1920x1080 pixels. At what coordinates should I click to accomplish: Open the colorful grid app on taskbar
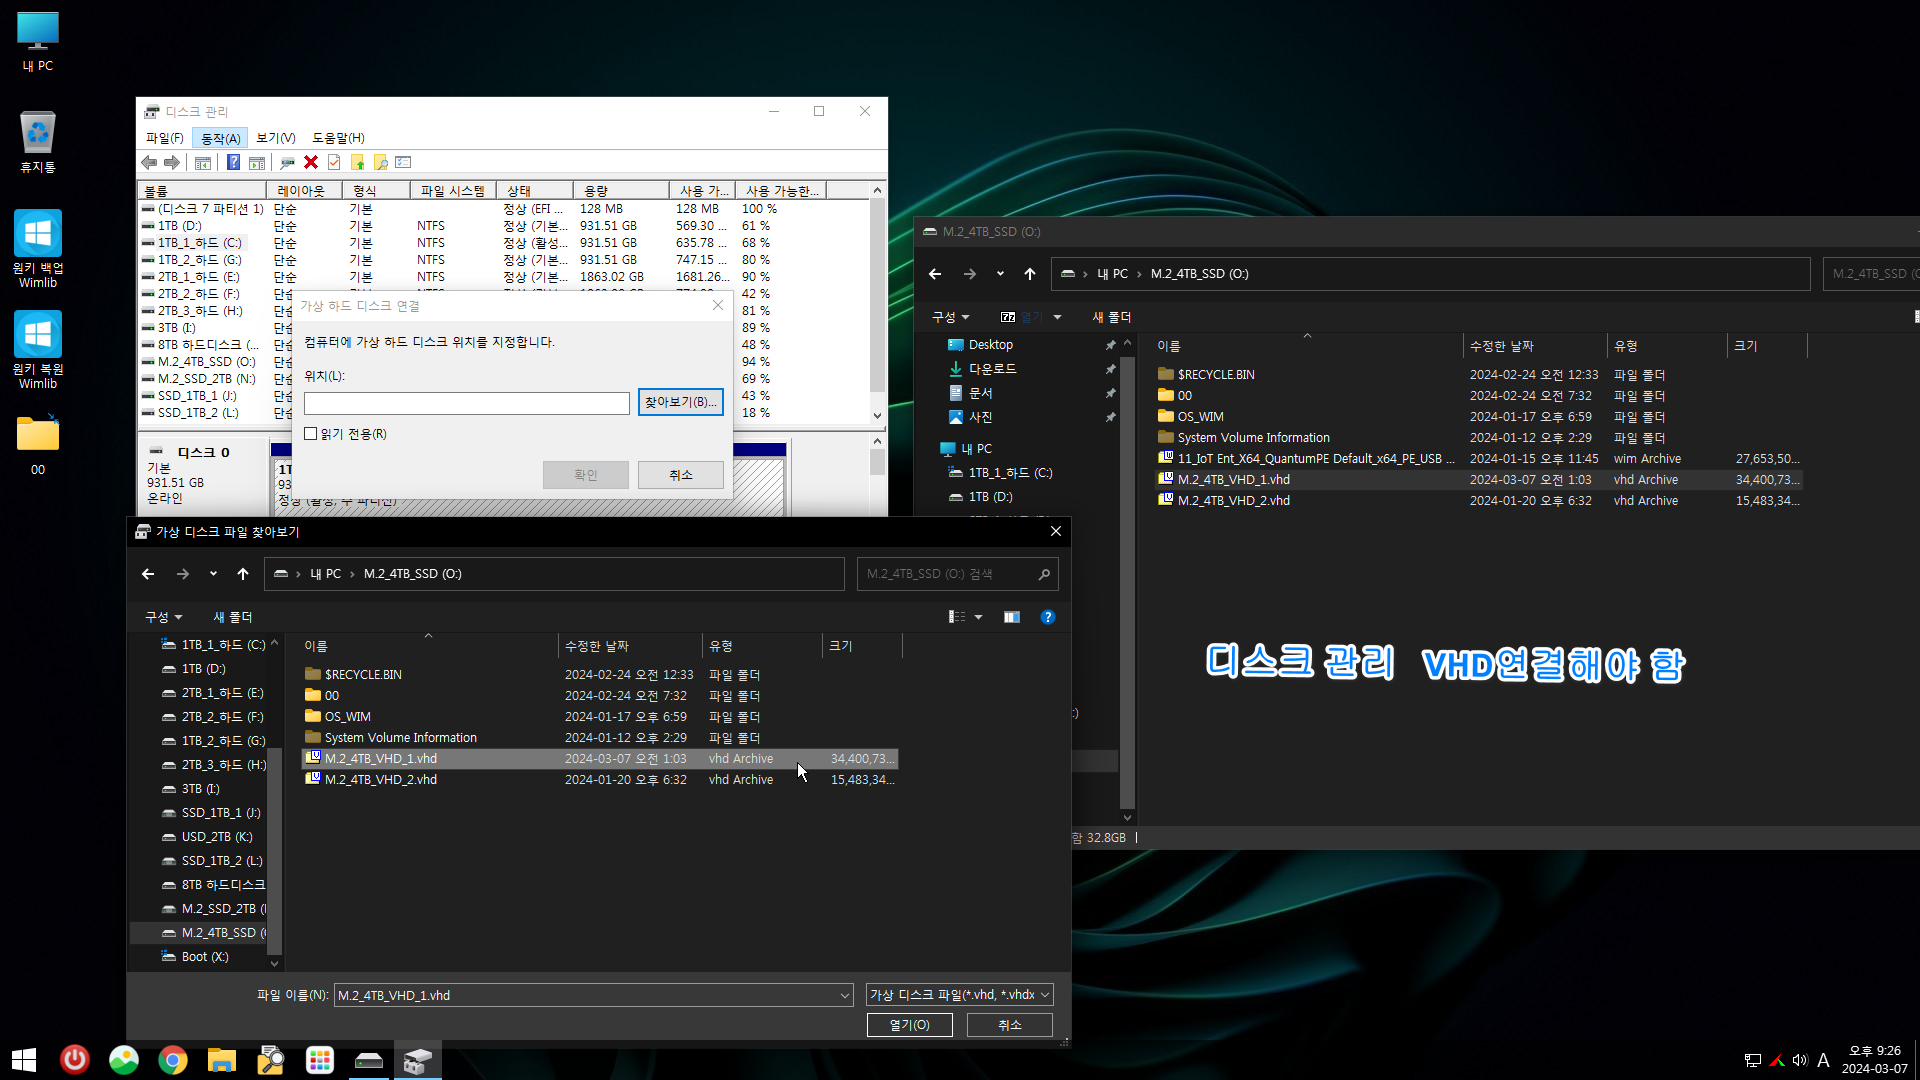(320, 1059)
